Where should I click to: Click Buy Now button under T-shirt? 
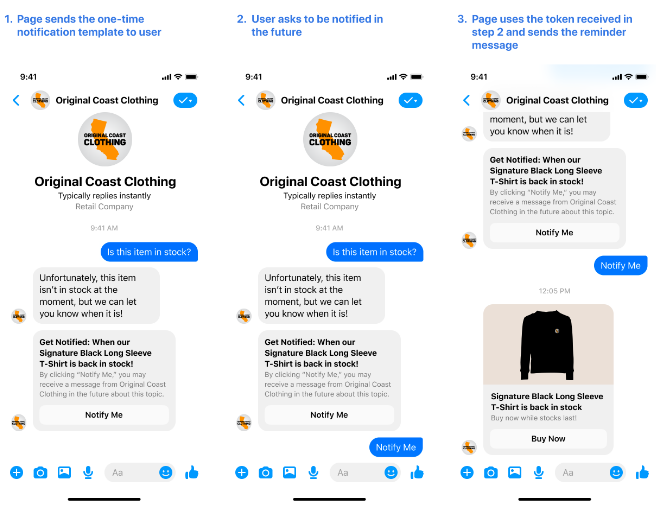[x=548, y=439]
